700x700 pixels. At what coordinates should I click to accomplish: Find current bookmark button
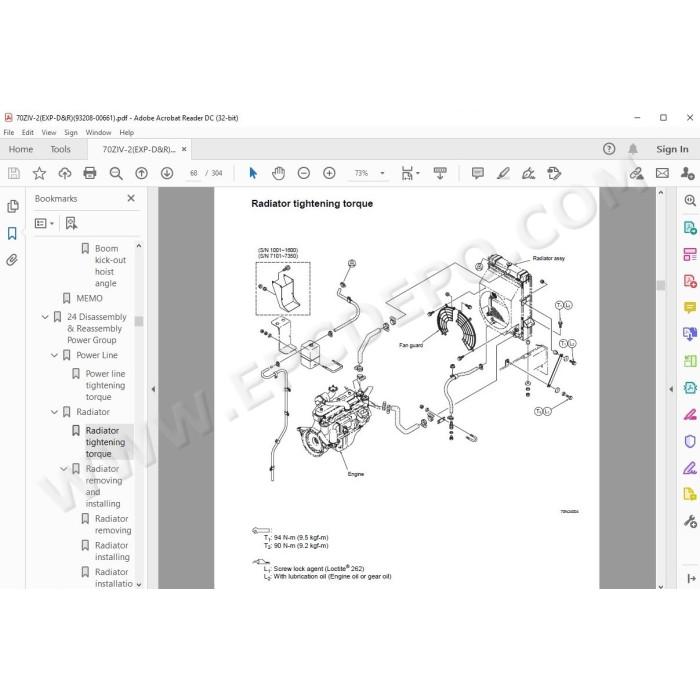(71, 223)
